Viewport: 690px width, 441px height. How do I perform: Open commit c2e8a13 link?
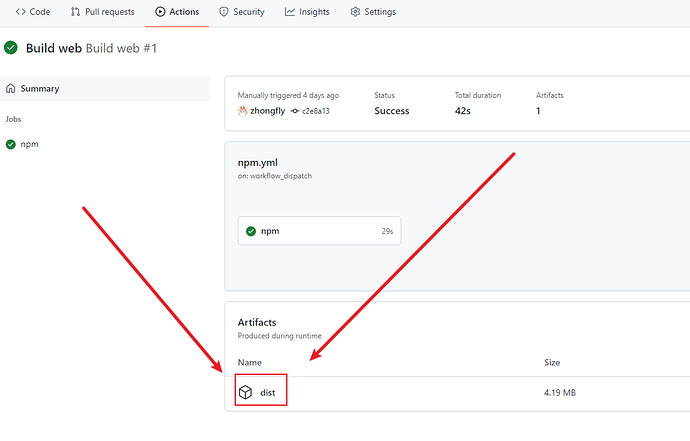point(316,111)
